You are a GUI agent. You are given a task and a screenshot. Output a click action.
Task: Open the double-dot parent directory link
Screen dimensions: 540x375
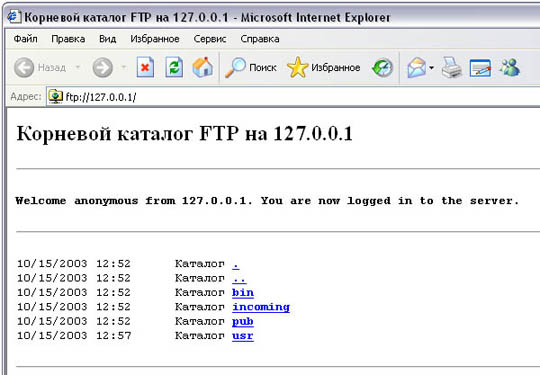tap(239, 278)
